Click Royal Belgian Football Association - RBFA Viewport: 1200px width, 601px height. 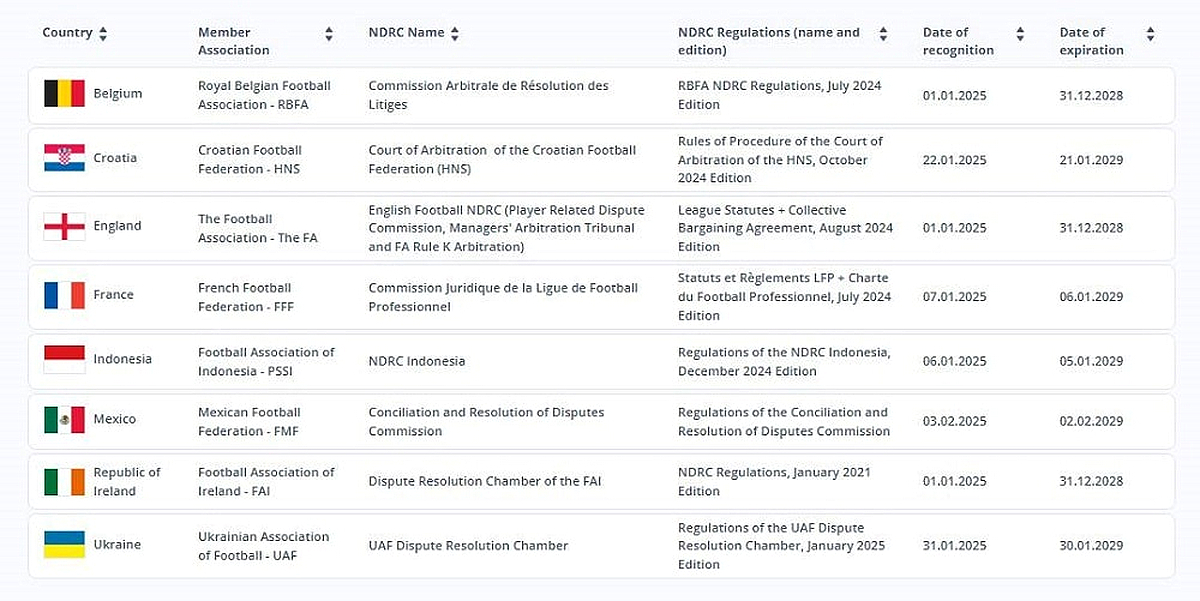[x=264, y=95]
